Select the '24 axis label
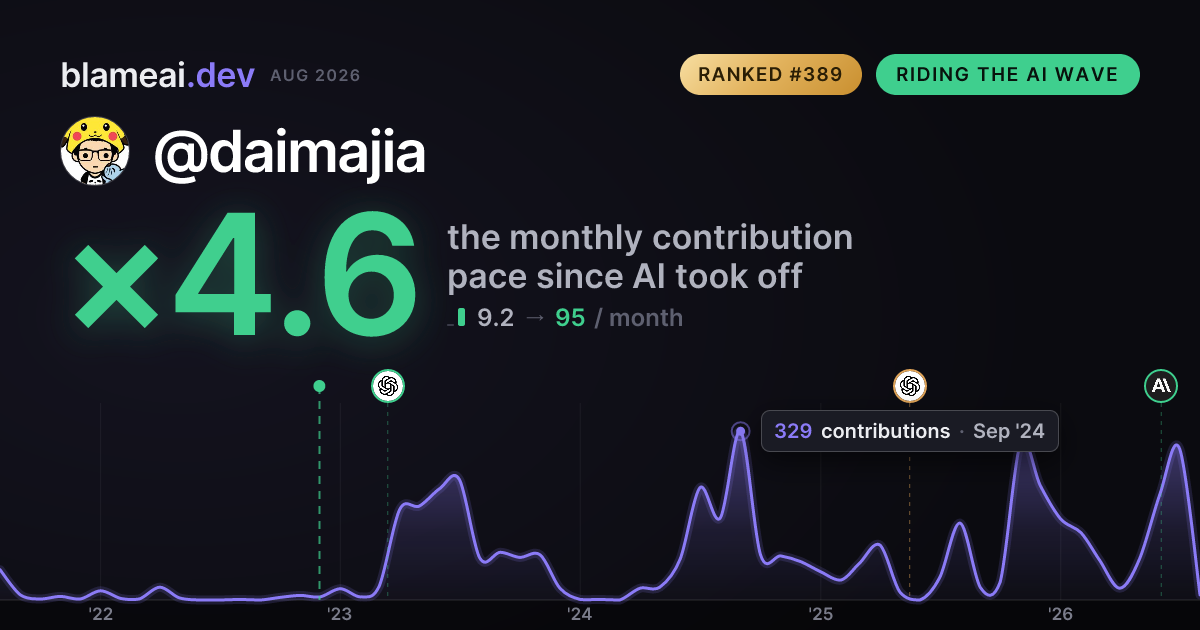The image size is (1200, 630). [x=580, y=614]
